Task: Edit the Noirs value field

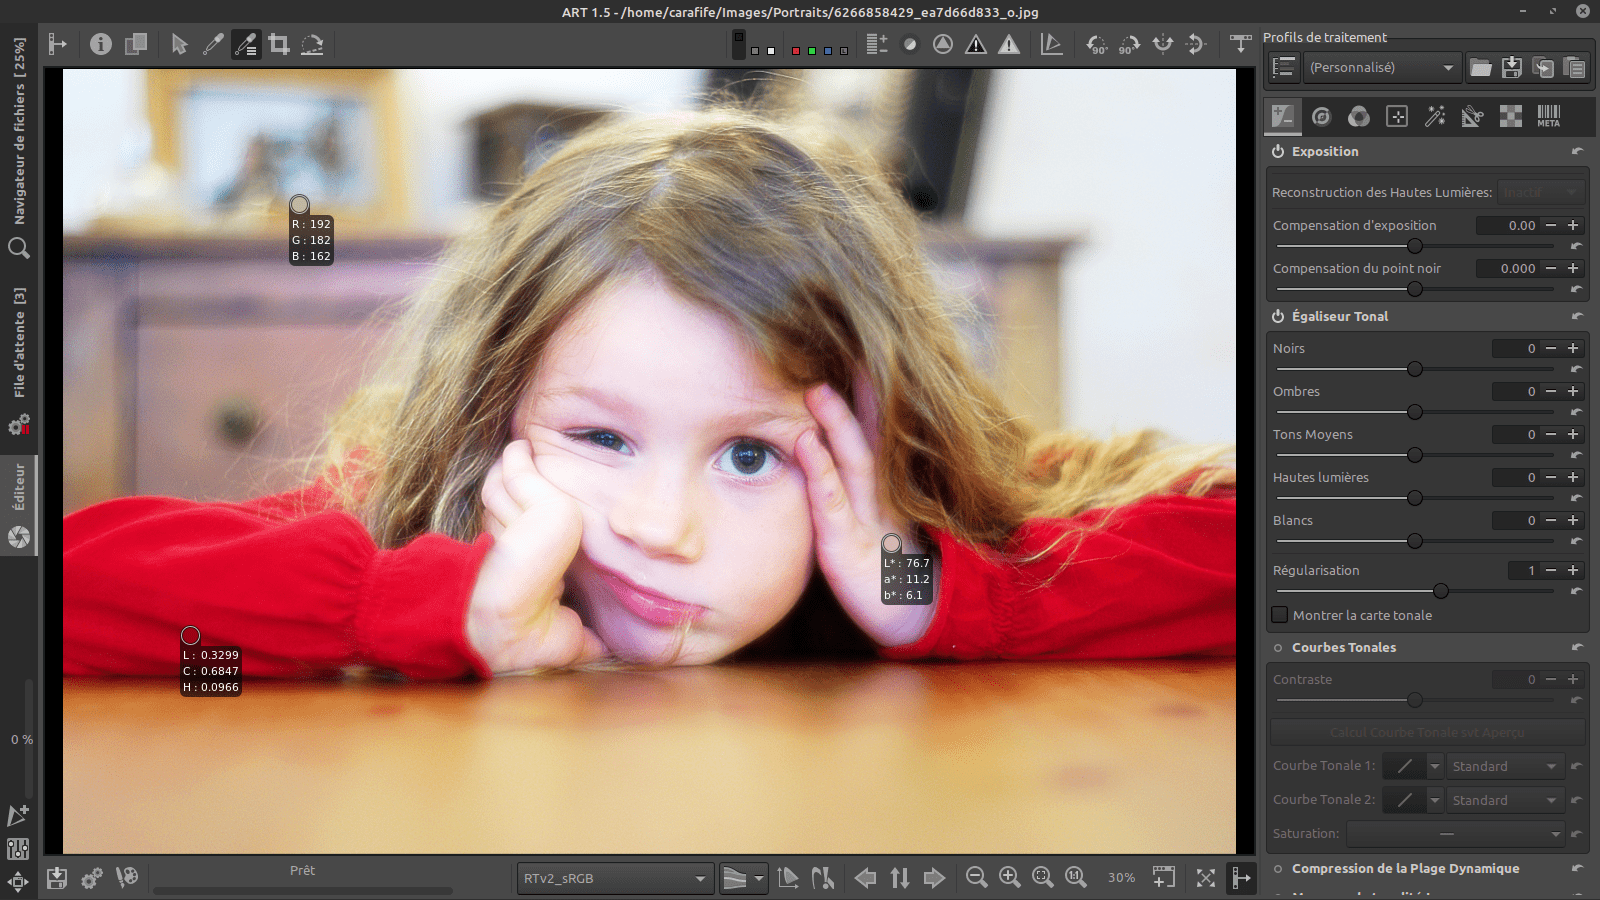Action: (x=1516, y=348)
